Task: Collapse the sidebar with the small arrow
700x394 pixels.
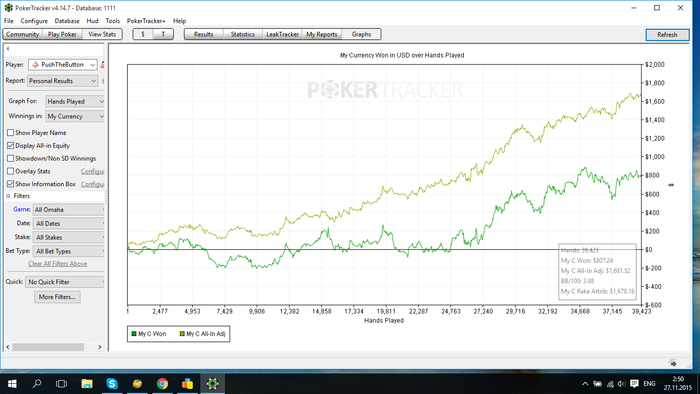Action: 8,49
